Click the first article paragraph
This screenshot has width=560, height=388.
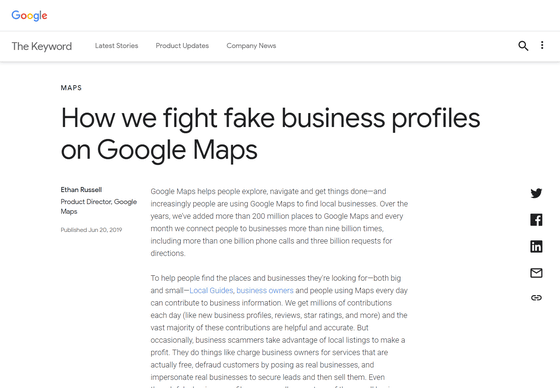click(x=279, y=222)
